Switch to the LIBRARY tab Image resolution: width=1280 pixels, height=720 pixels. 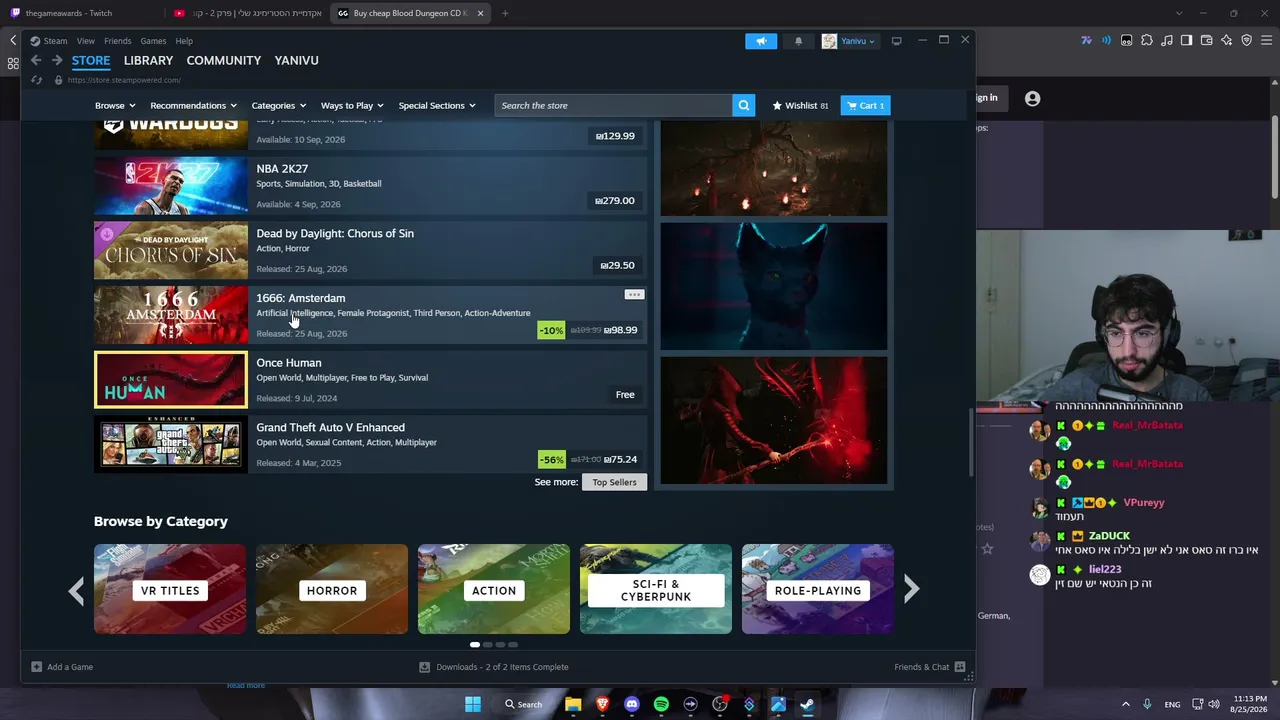tap(148, 60)
